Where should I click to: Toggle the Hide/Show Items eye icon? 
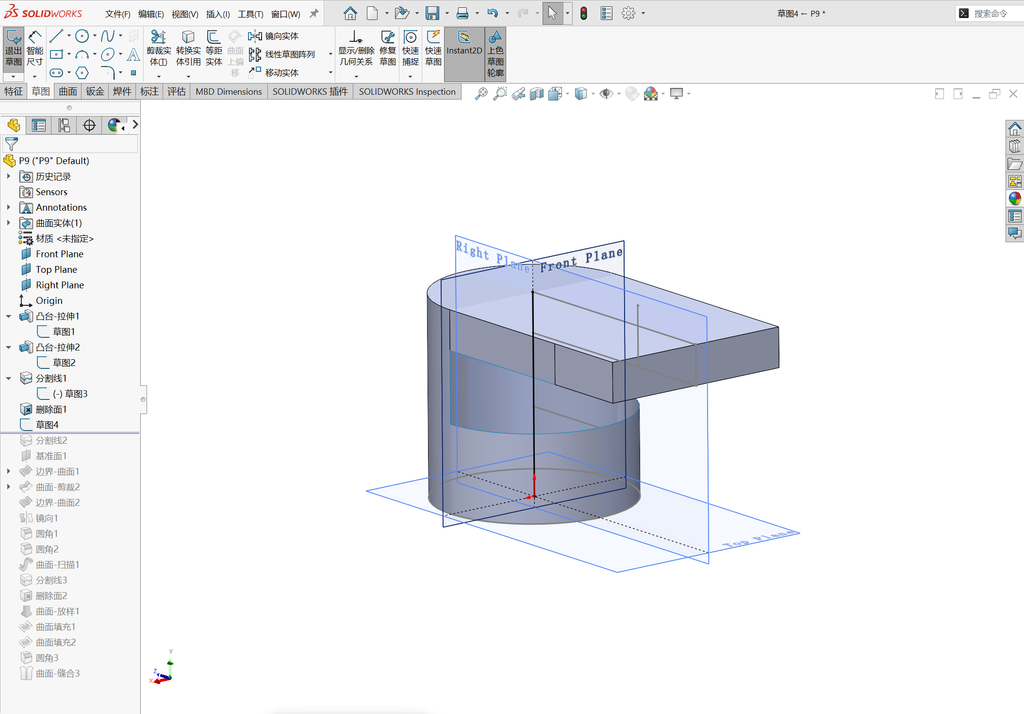(606, 94)
